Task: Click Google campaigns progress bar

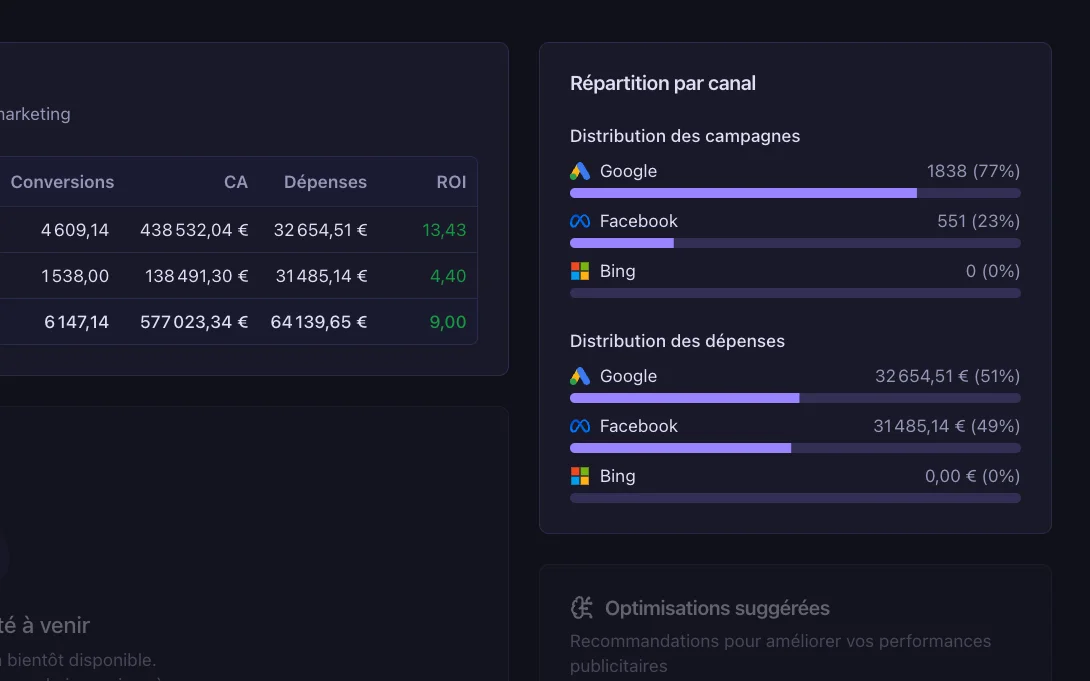Action: click(x=795, y=193)
